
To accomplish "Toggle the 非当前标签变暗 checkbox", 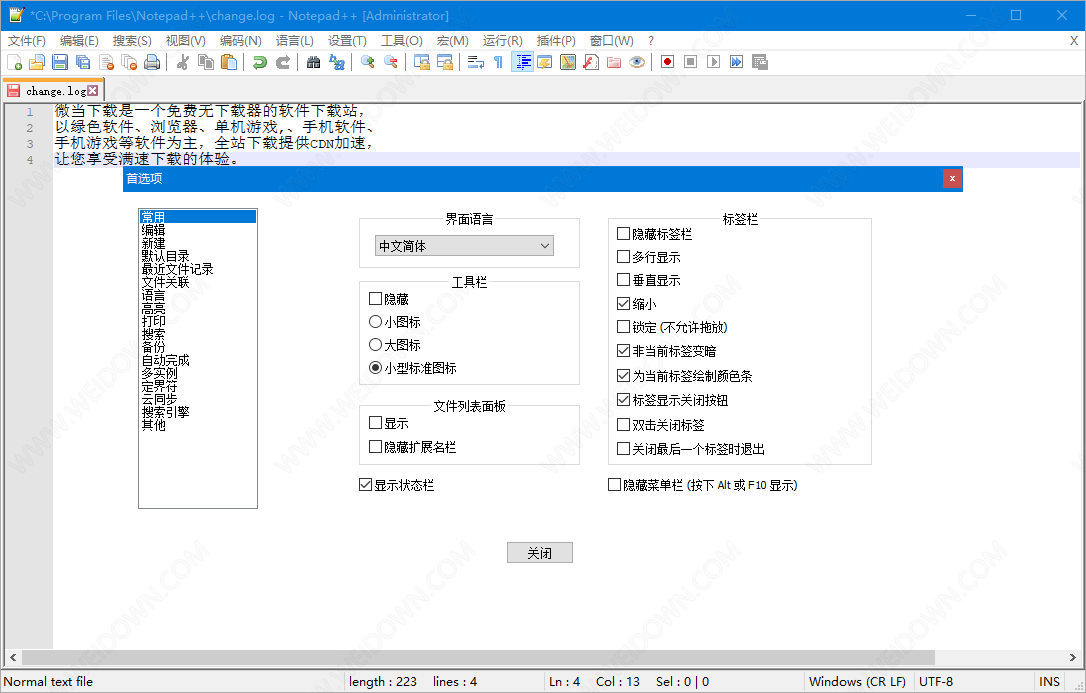I will (x=623, y=351).
